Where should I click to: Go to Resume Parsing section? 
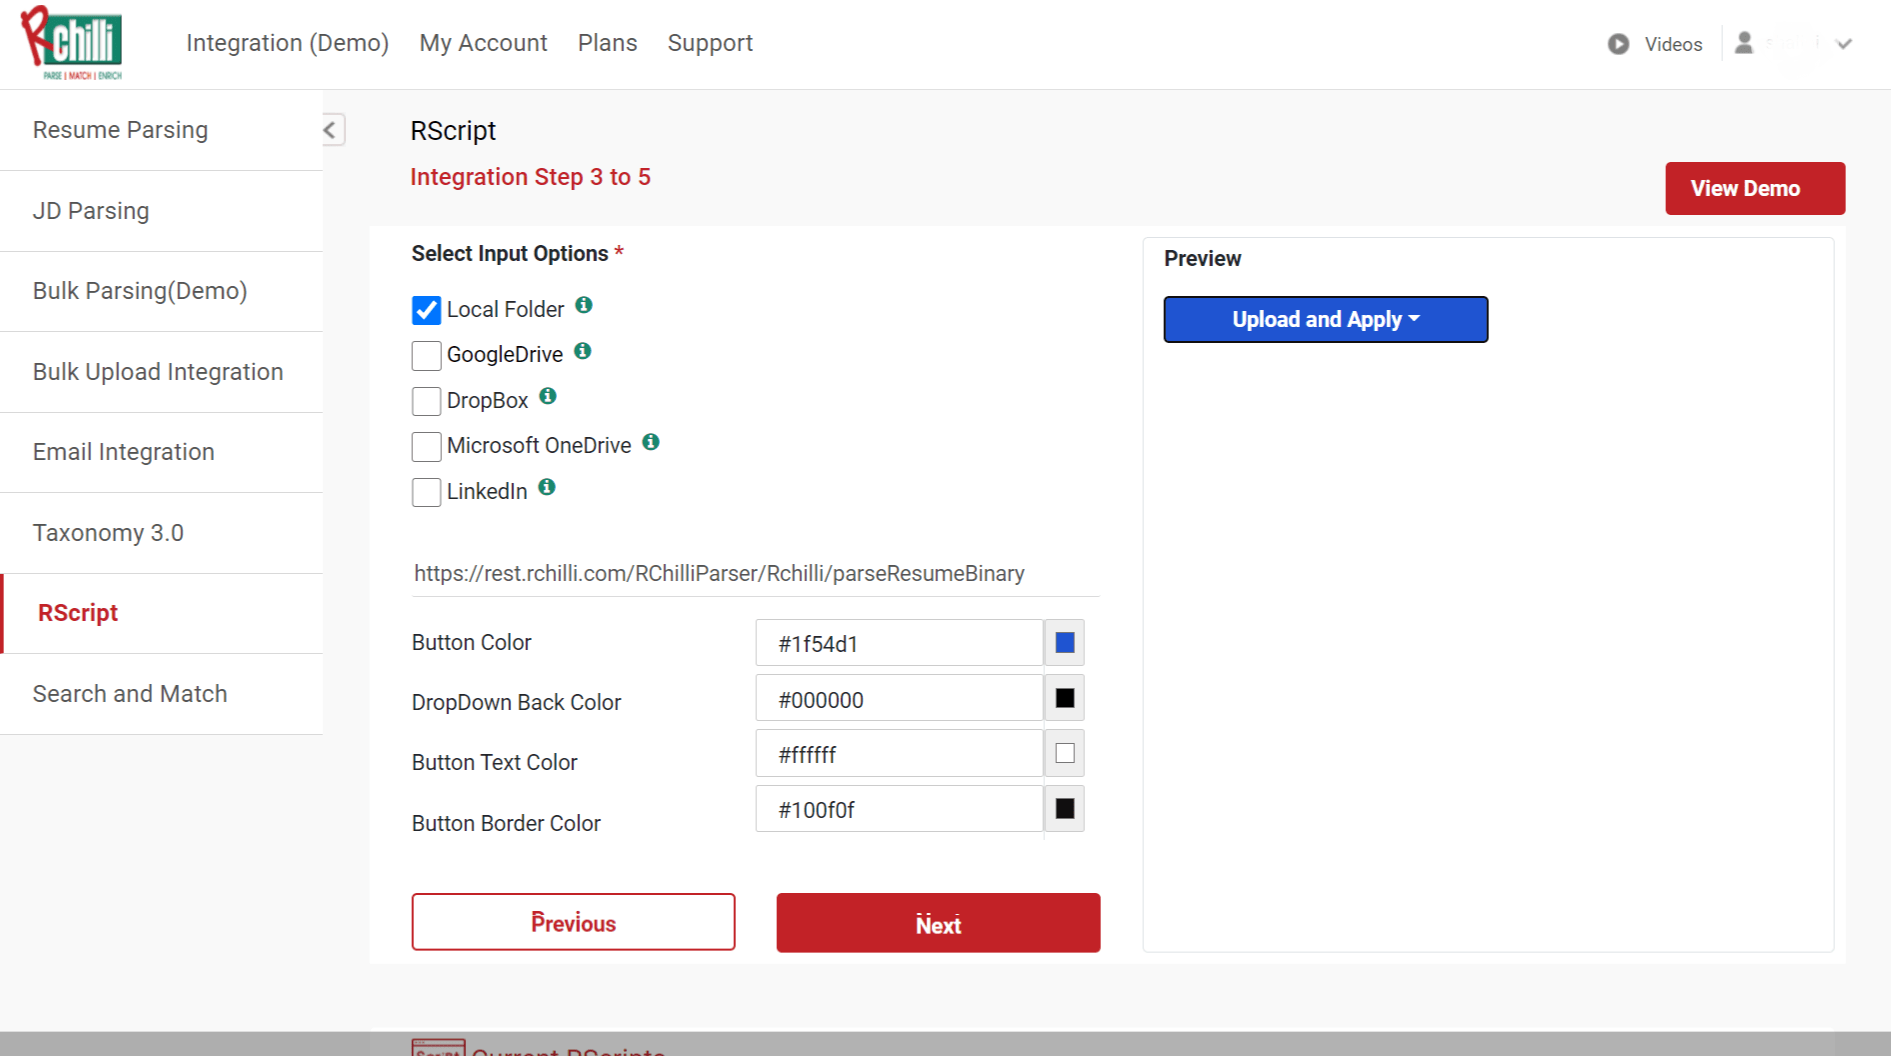(161, 130)
